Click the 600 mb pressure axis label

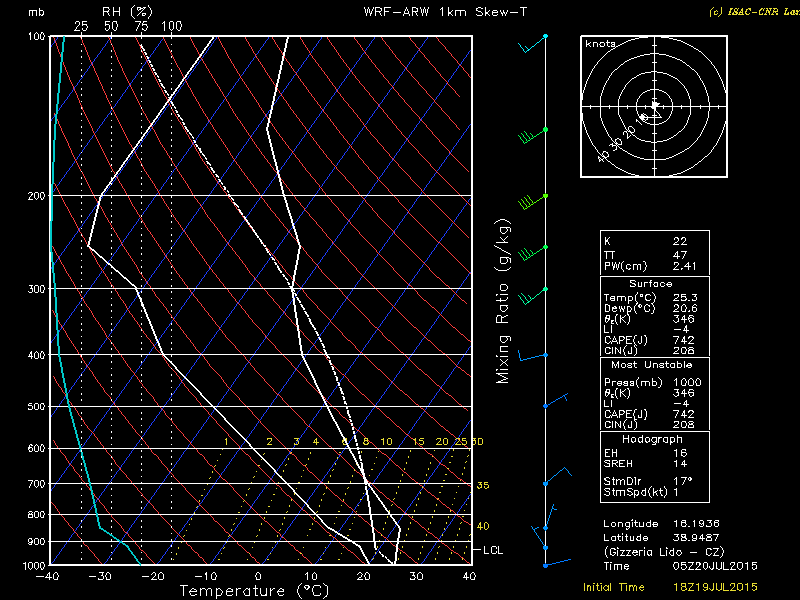point(37,448)
